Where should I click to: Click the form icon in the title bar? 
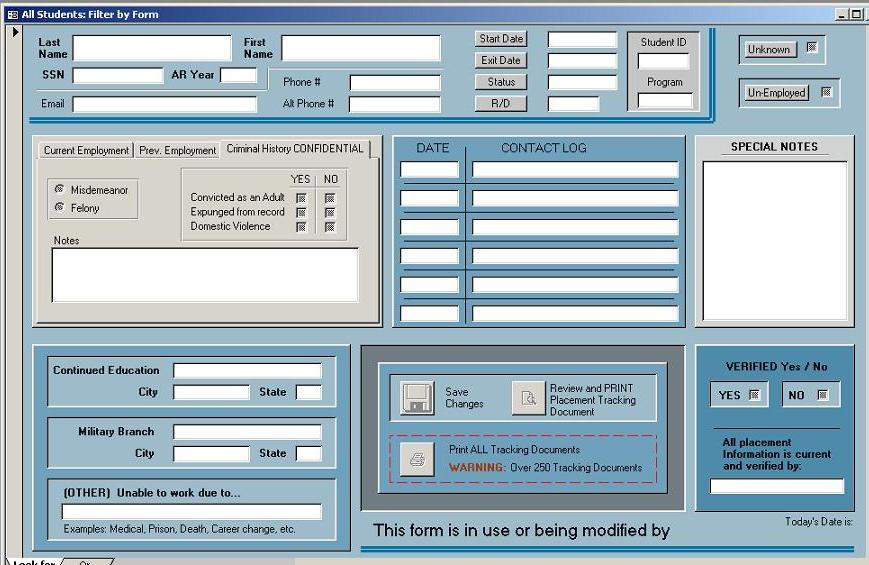tap(12, 15)
